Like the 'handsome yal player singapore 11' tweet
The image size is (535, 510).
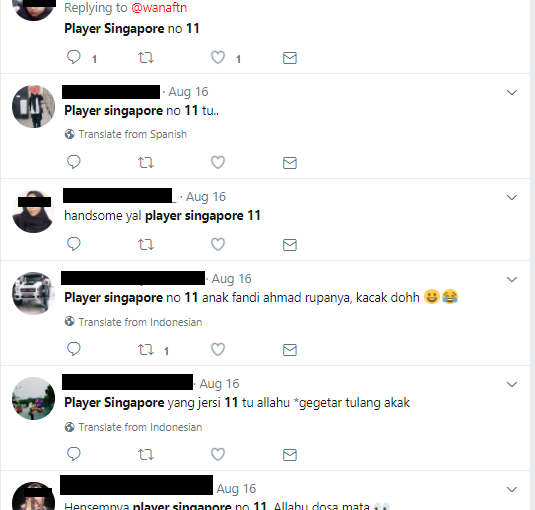click(218, 244)
